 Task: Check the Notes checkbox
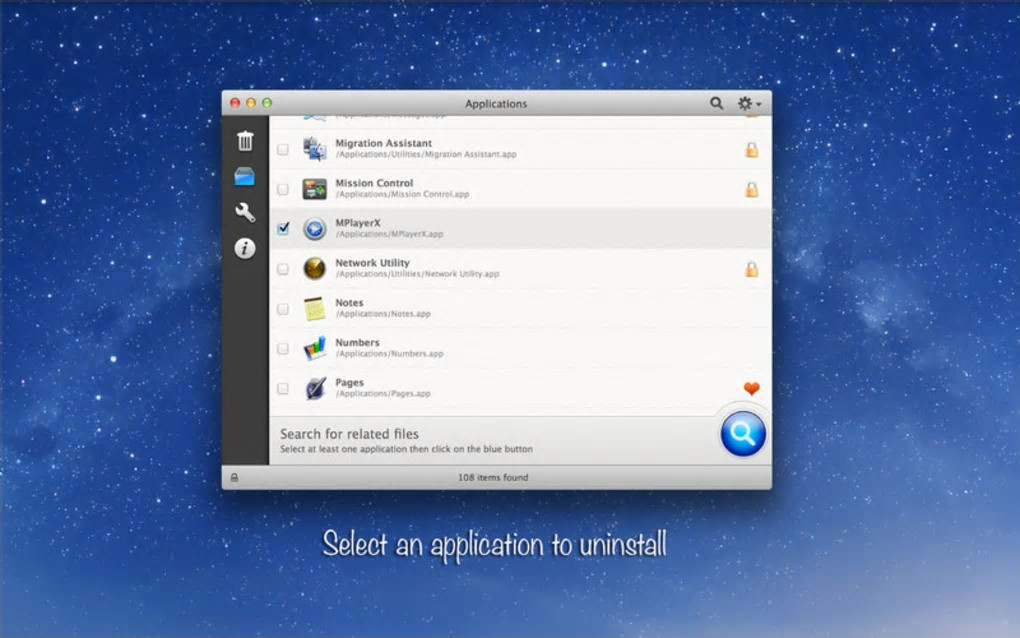[x=283, y=309]
